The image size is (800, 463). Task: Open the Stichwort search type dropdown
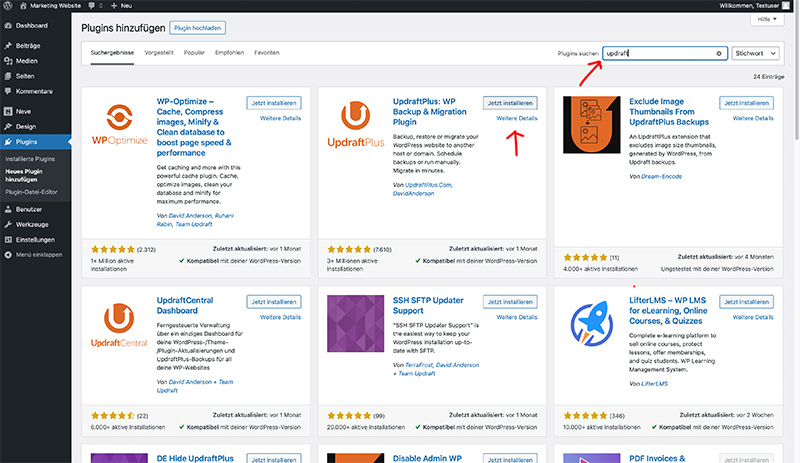(x=756, y=53)
